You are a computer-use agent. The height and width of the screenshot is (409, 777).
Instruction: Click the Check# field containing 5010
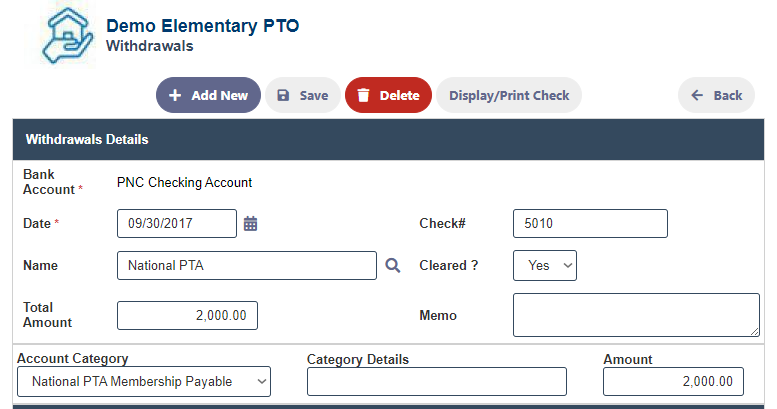(x=590, y=224)
